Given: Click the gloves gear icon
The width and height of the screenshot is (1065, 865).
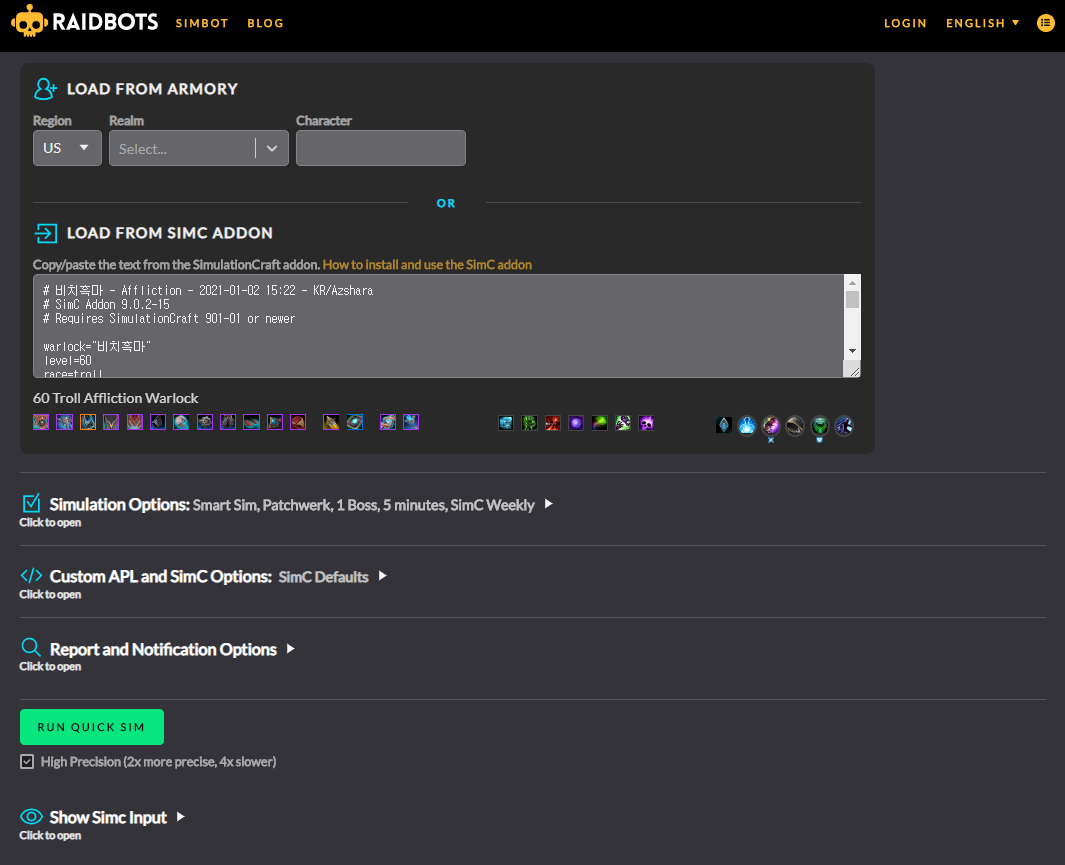Looking at the screenshot, I should point(181,422).
